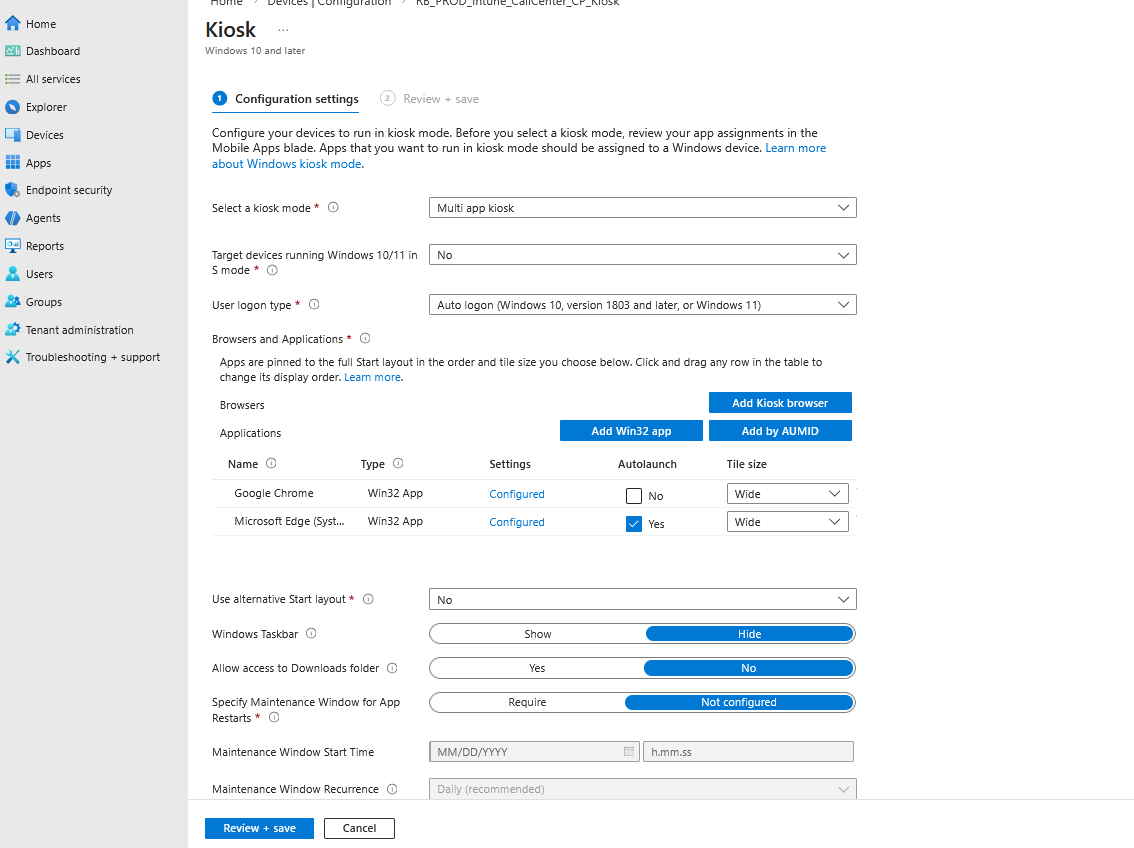Open the Kiosk more options ellipsis

coord(283,30)
